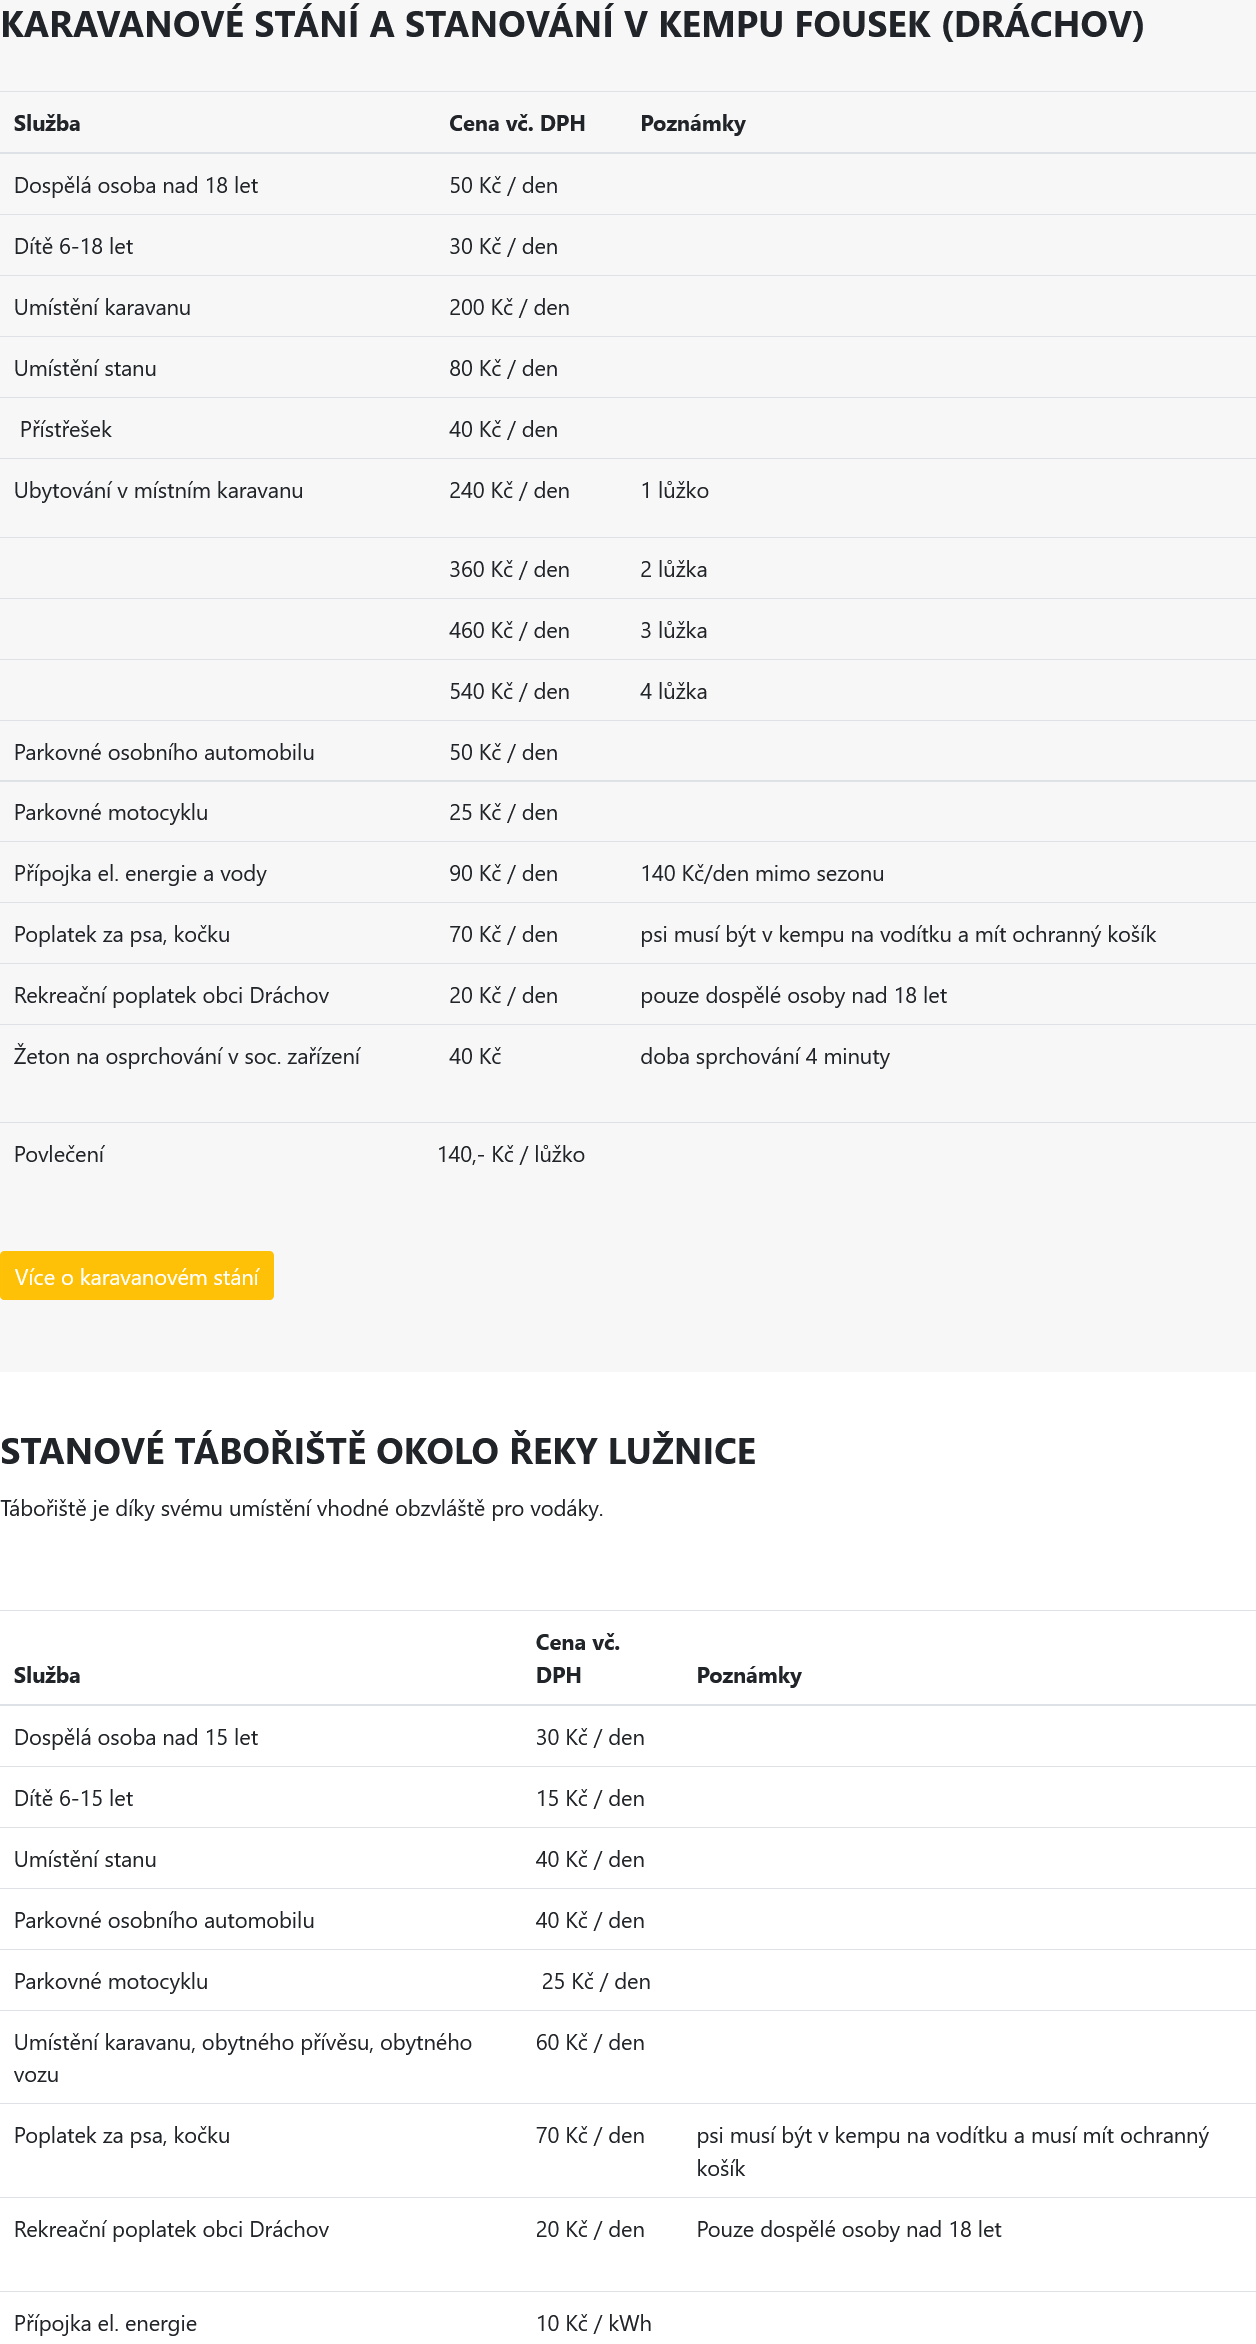
Task: Click 'Dítě 6-18 let' row label
Action: (73, 246)
